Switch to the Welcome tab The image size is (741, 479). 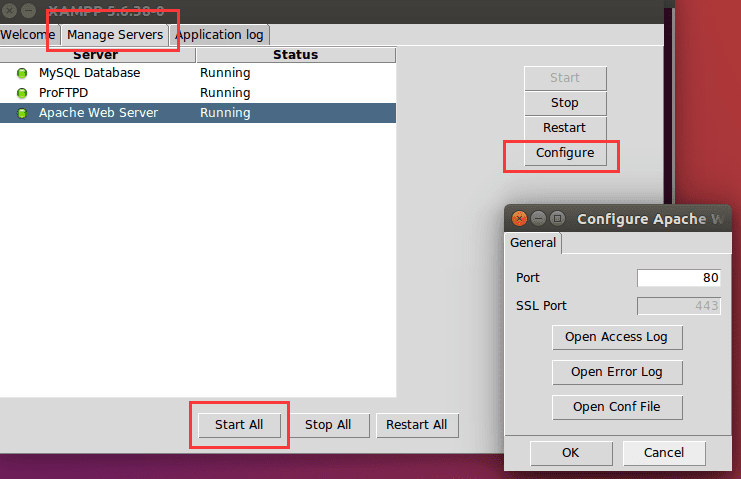(28, 35)
